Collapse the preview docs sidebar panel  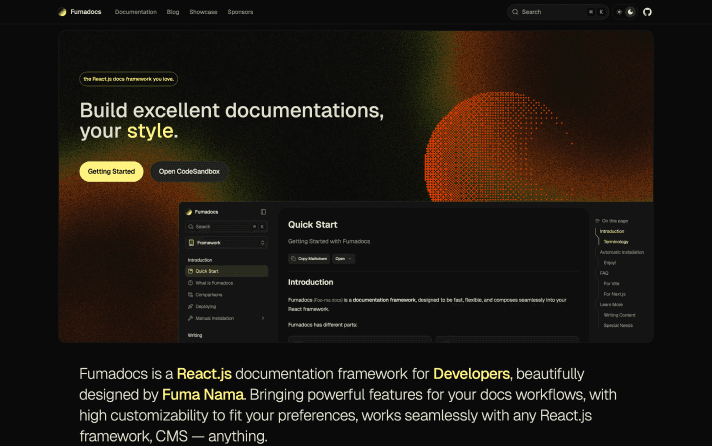coord(263,212)
